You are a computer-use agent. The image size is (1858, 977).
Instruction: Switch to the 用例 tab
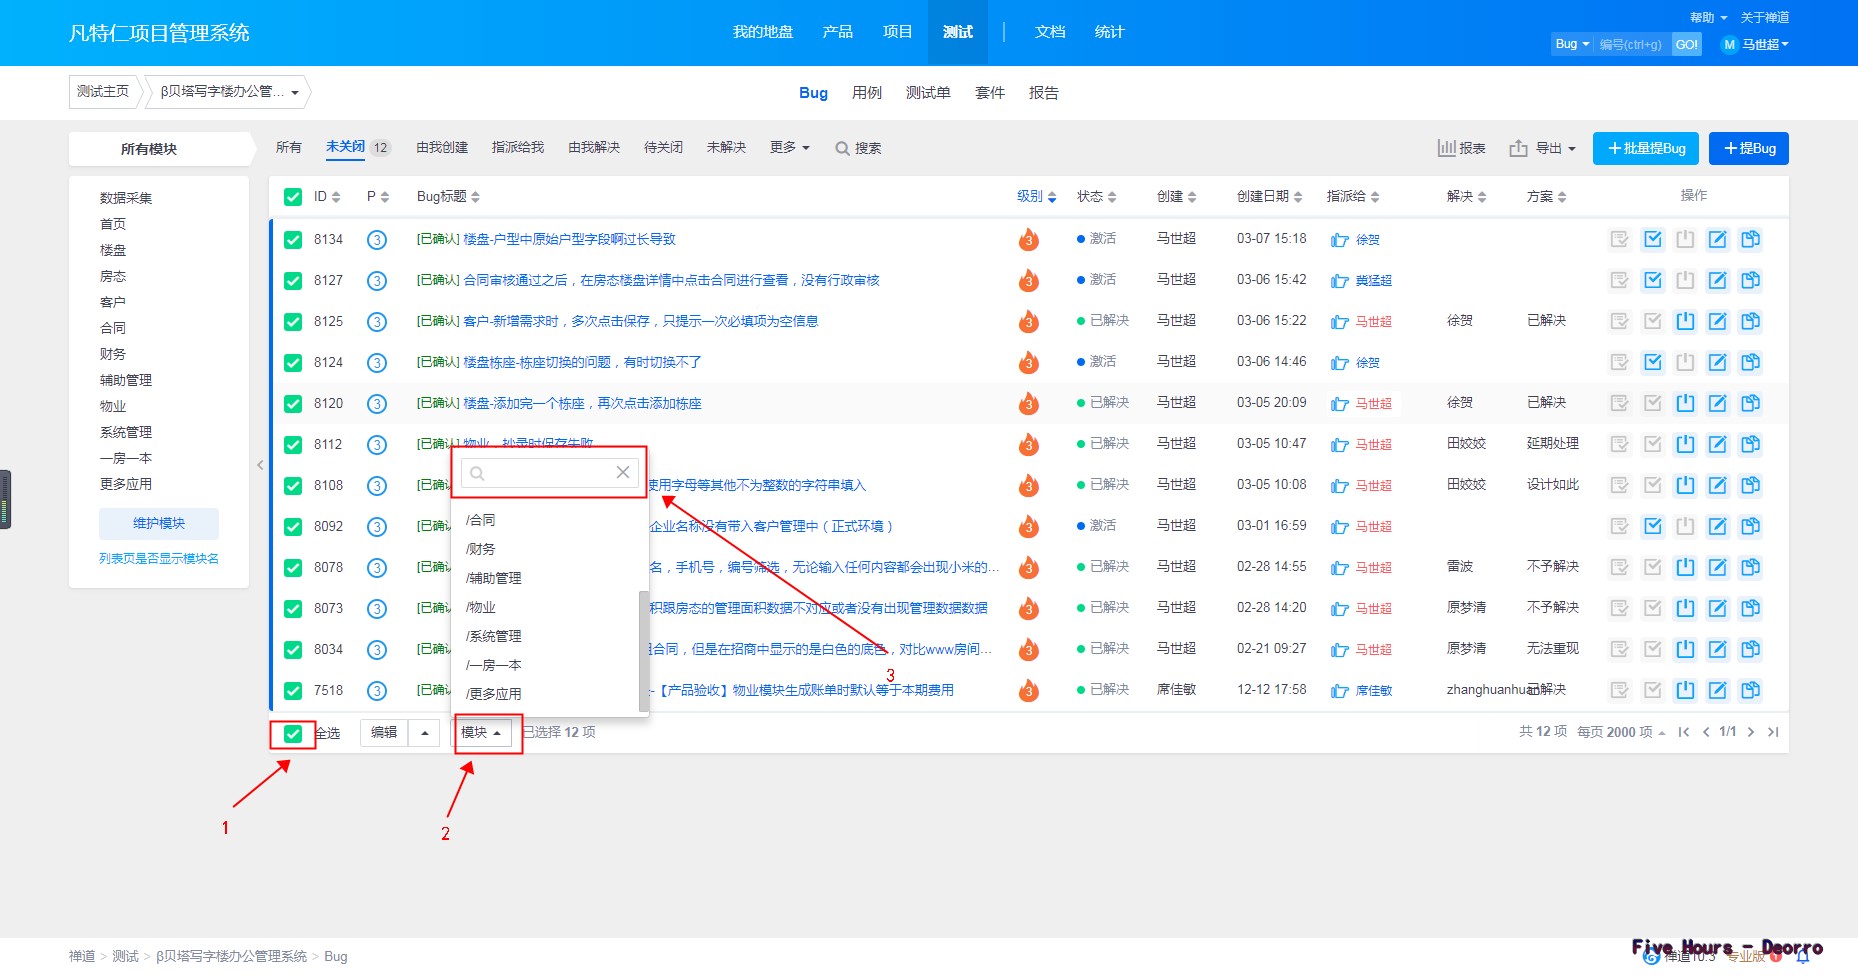pyautogui.click(x=866, y=93)
